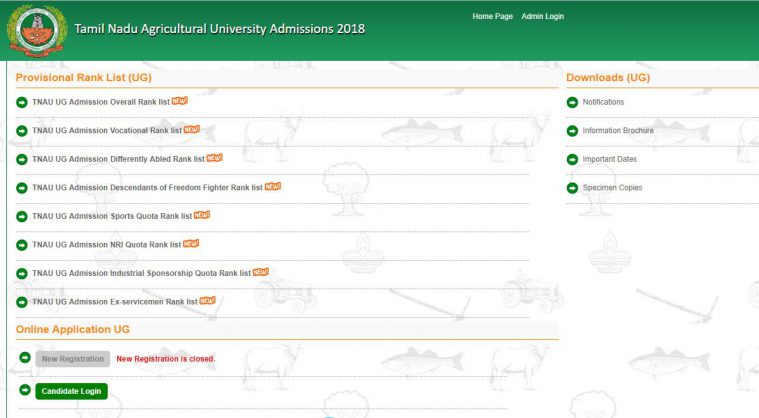Open Descendants of Freedom Fighter Rank list
The height and width of the screenshot is (418, 759).
tap(148, 188)
